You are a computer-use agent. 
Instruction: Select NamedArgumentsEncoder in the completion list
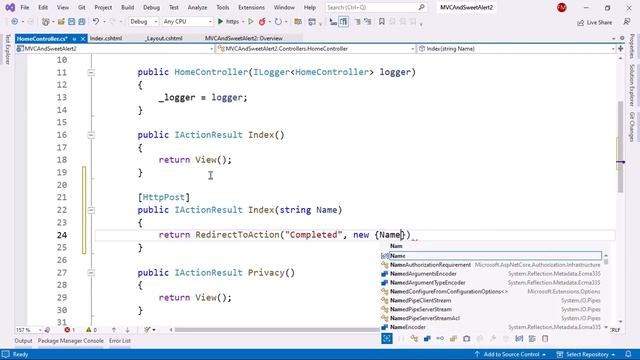pos(491,274)
